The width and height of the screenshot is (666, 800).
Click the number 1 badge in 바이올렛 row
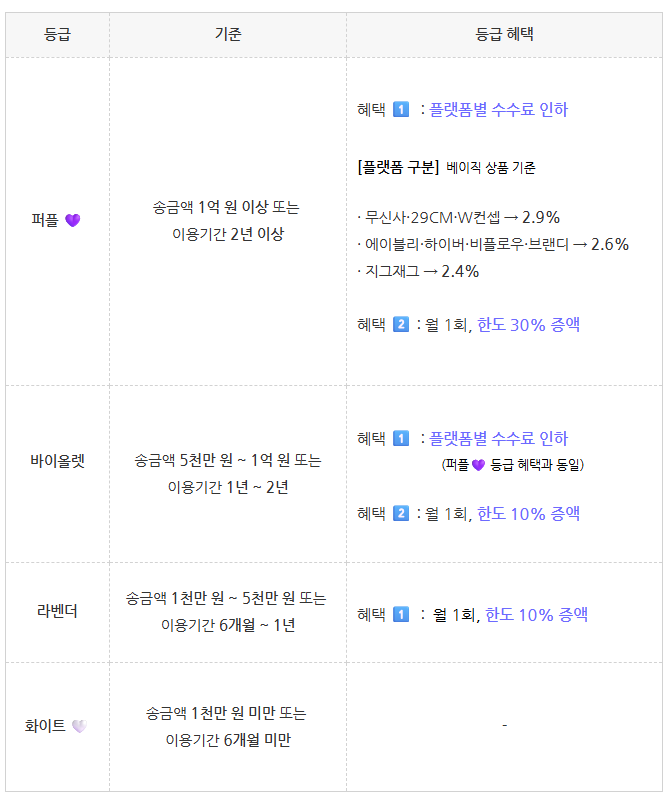[400, 439]
